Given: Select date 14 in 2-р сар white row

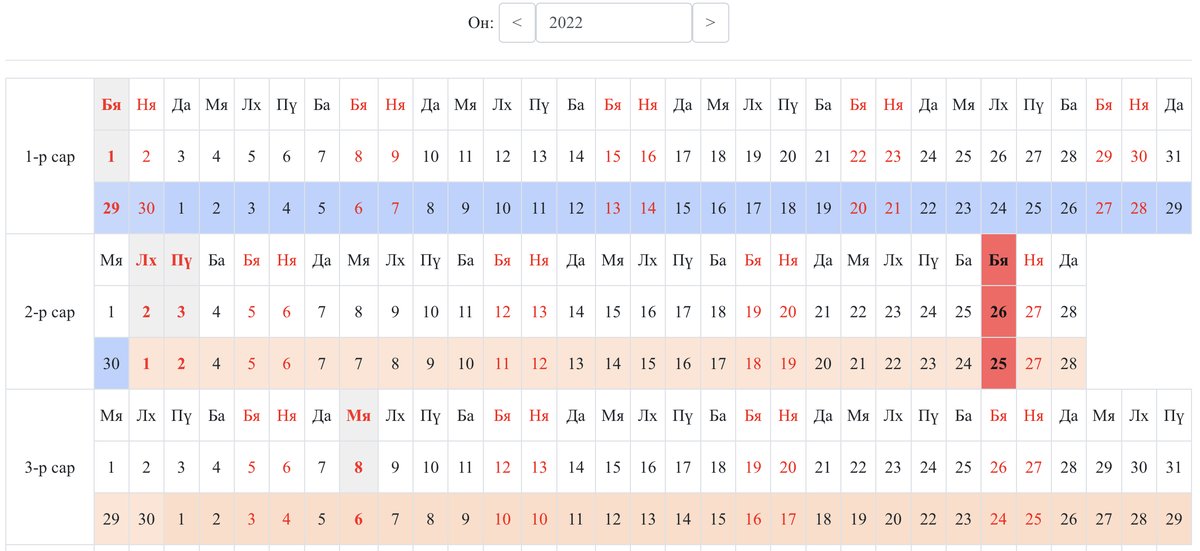Looking at the screenshot, I should (575, 312).
